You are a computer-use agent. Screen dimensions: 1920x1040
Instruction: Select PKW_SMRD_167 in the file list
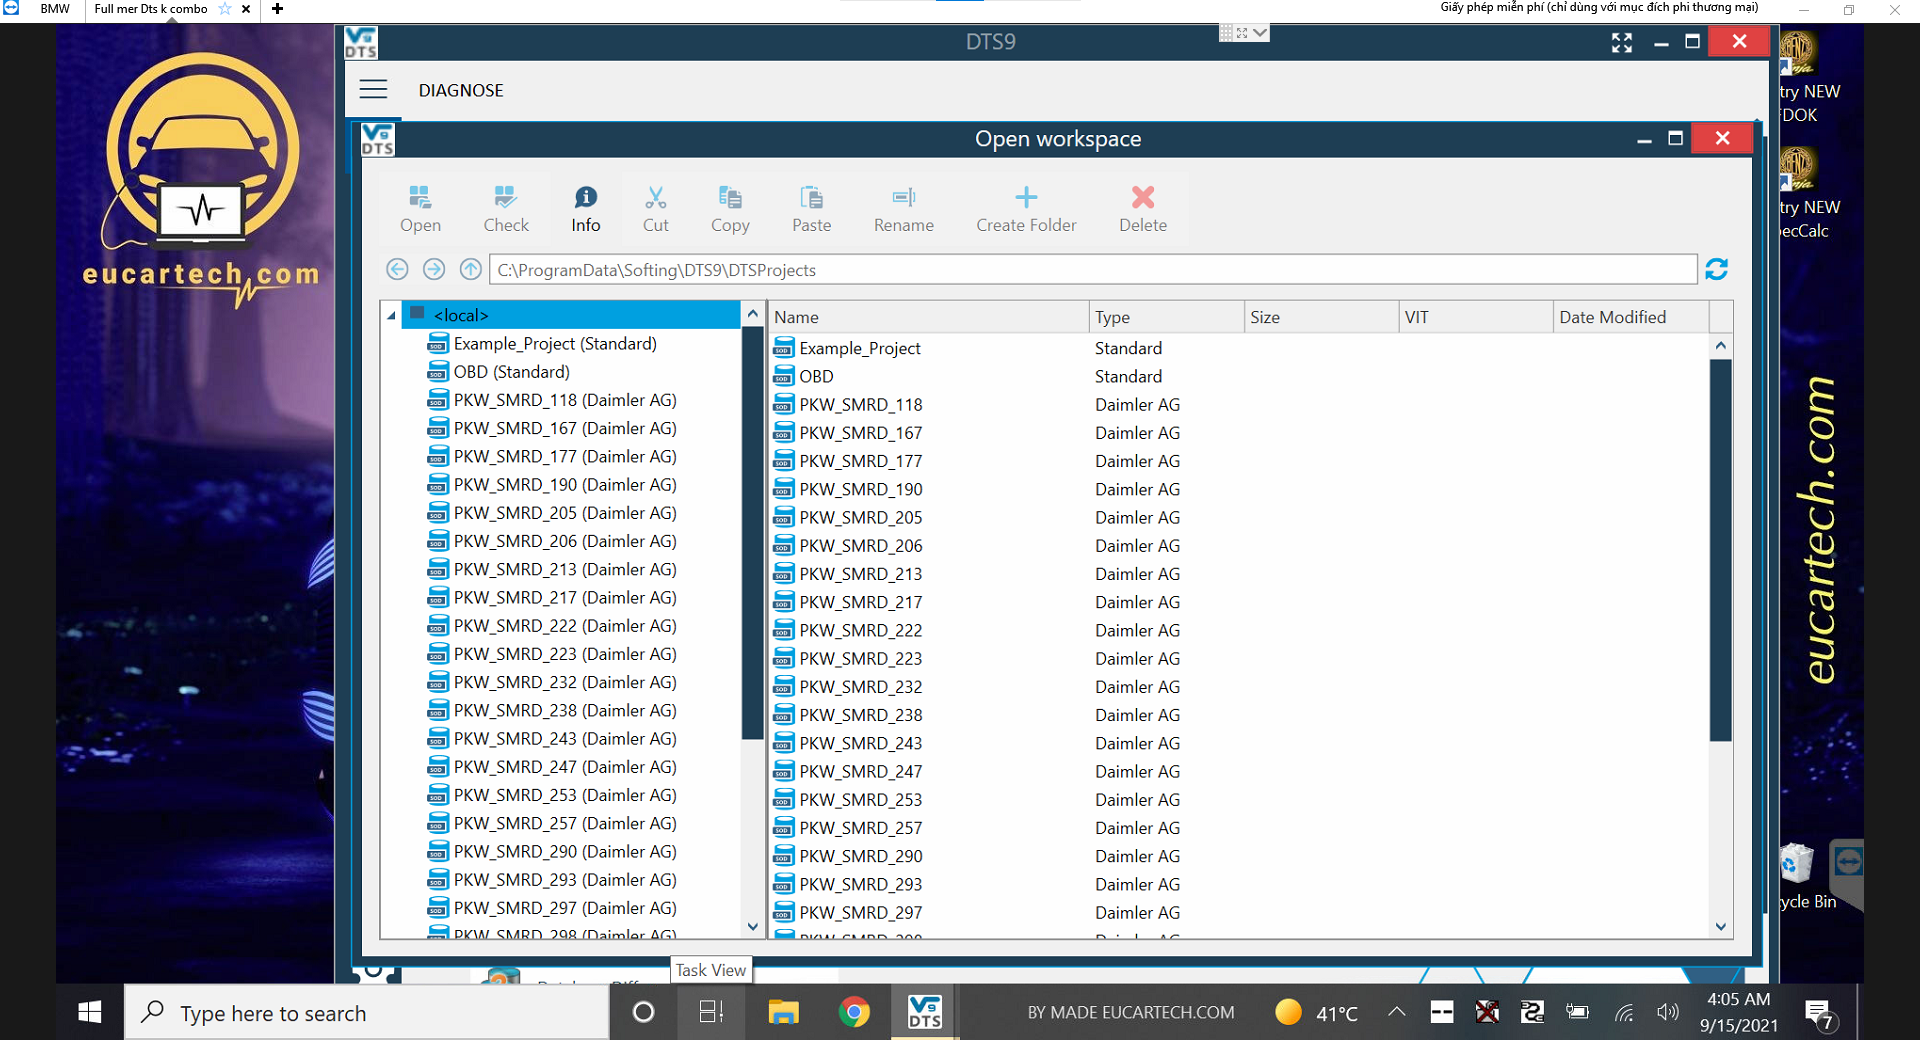861,432
